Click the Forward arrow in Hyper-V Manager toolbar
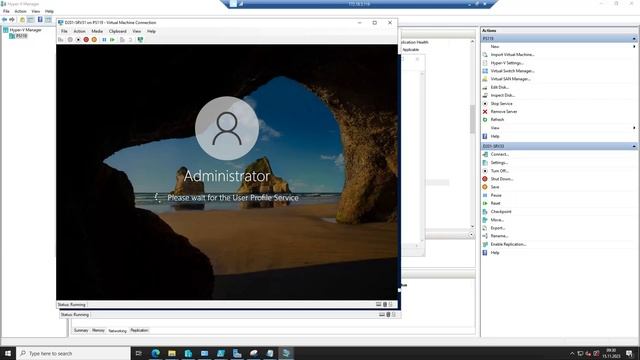 pyautogui.click(x=12, y=20)
